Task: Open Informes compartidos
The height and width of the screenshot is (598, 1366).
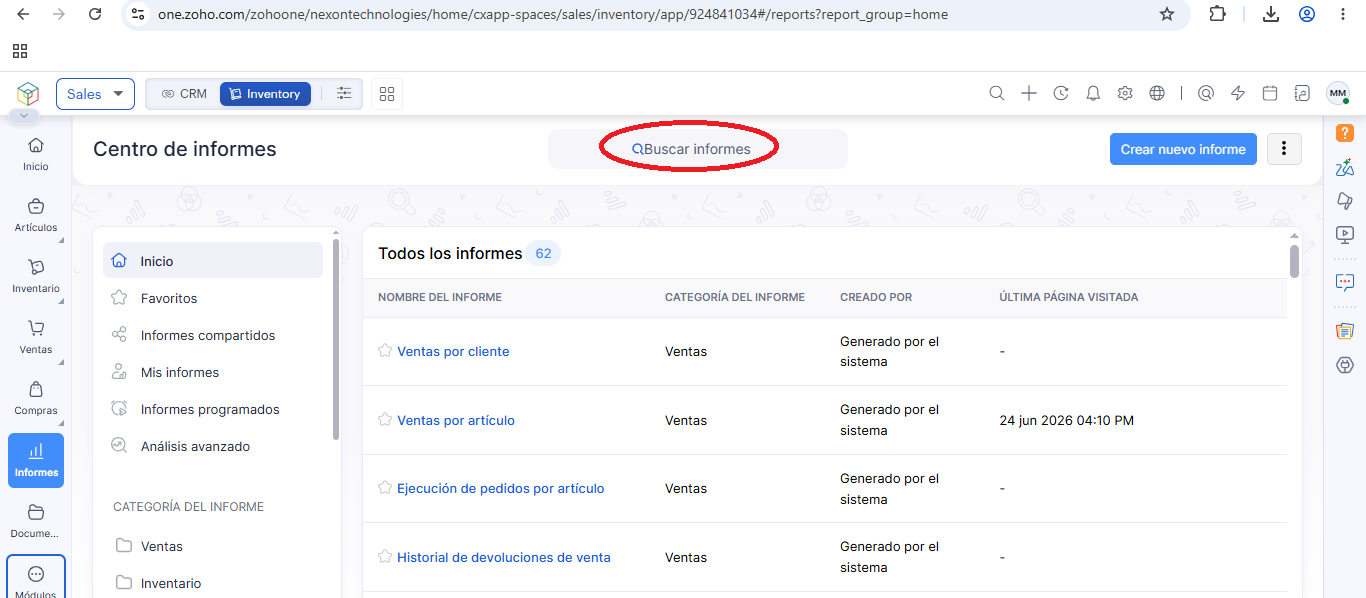Action: tap(213, 335)
